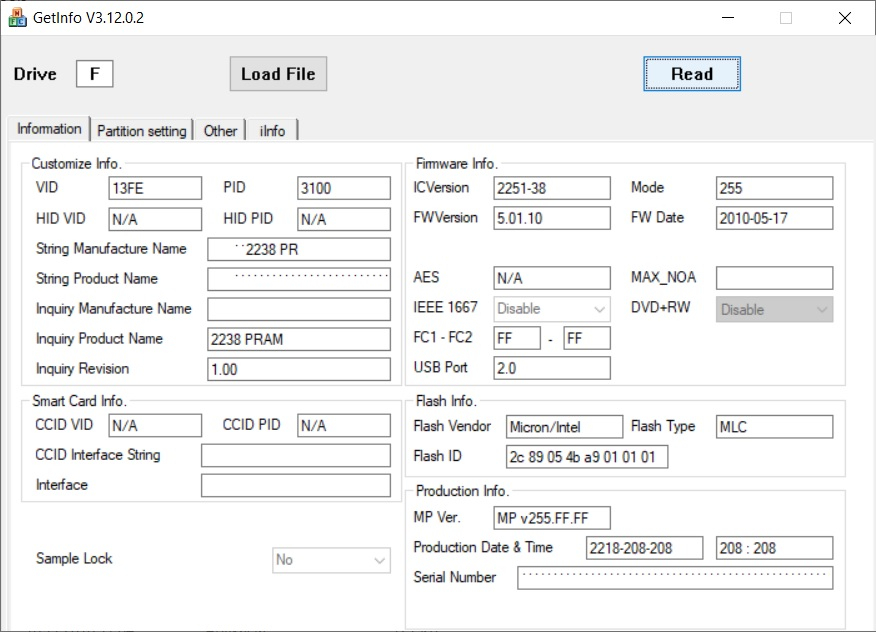Image resolution: width=876 pixels, height=632 pixels.
Task: Click the Serial Number field
Action: point(675,578)
